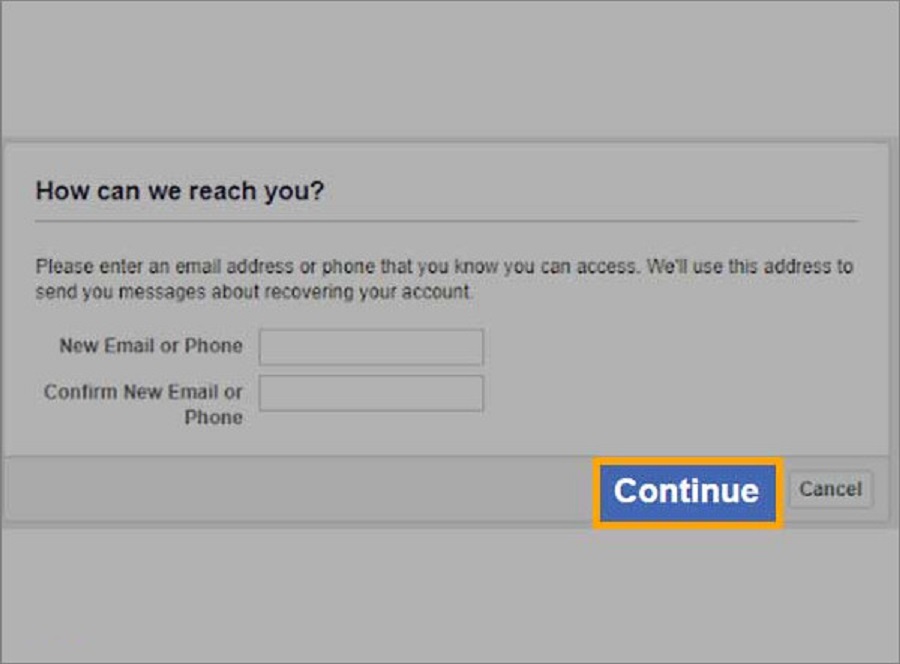
Task: Click the footer area right of Cancel button
Action: 881,490
